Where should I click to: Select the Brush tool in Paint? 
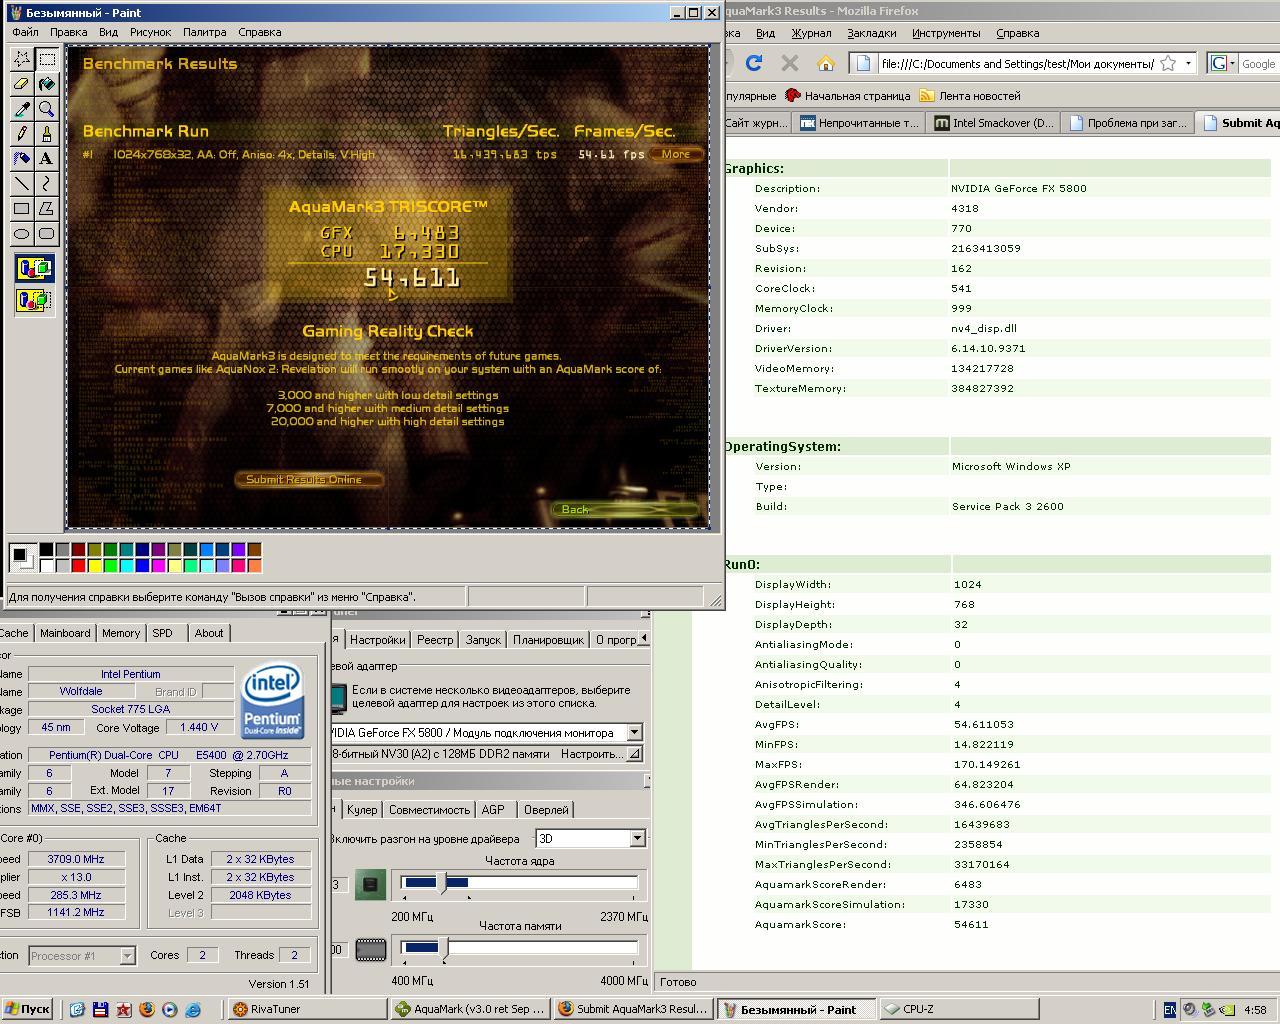[46, 134]
